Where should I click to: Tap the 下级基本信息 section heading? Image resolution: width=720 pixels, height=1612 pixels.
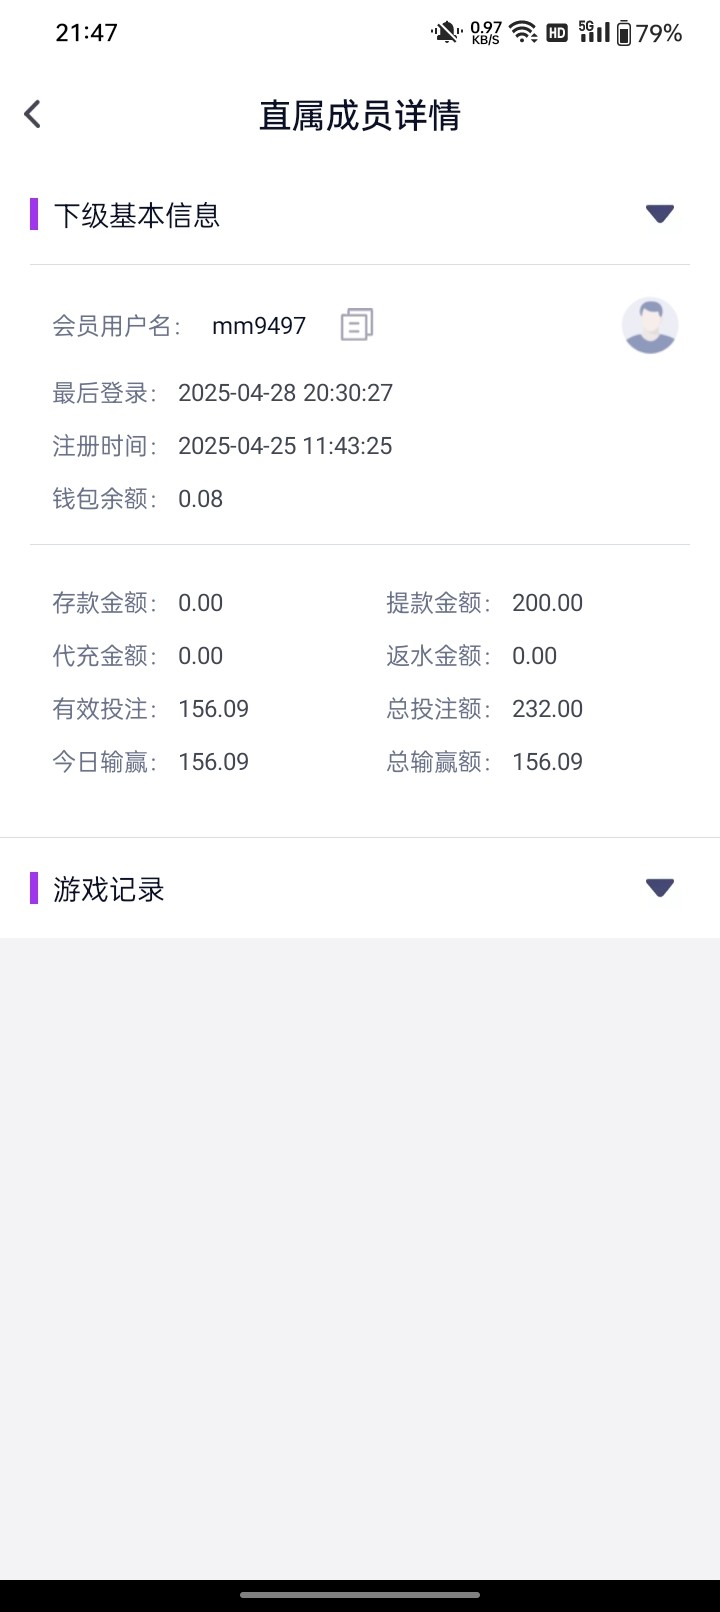(137, 215)
